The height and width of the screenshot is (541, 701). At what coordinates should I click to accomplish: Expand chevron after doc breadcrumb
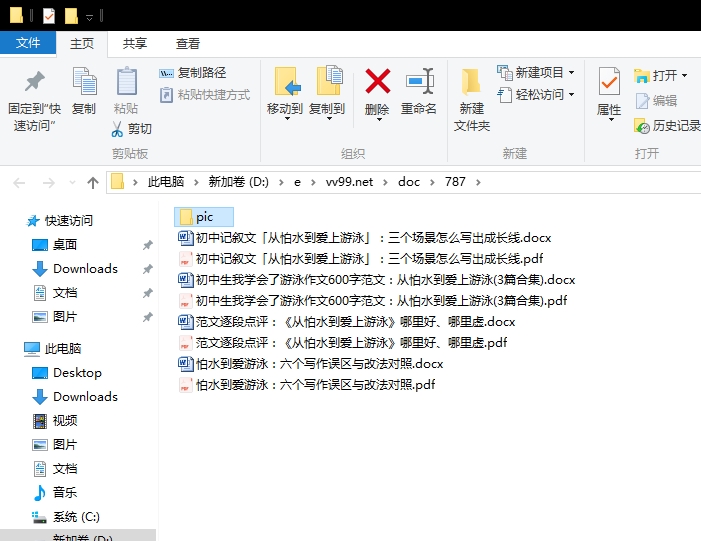pos(432,182)
